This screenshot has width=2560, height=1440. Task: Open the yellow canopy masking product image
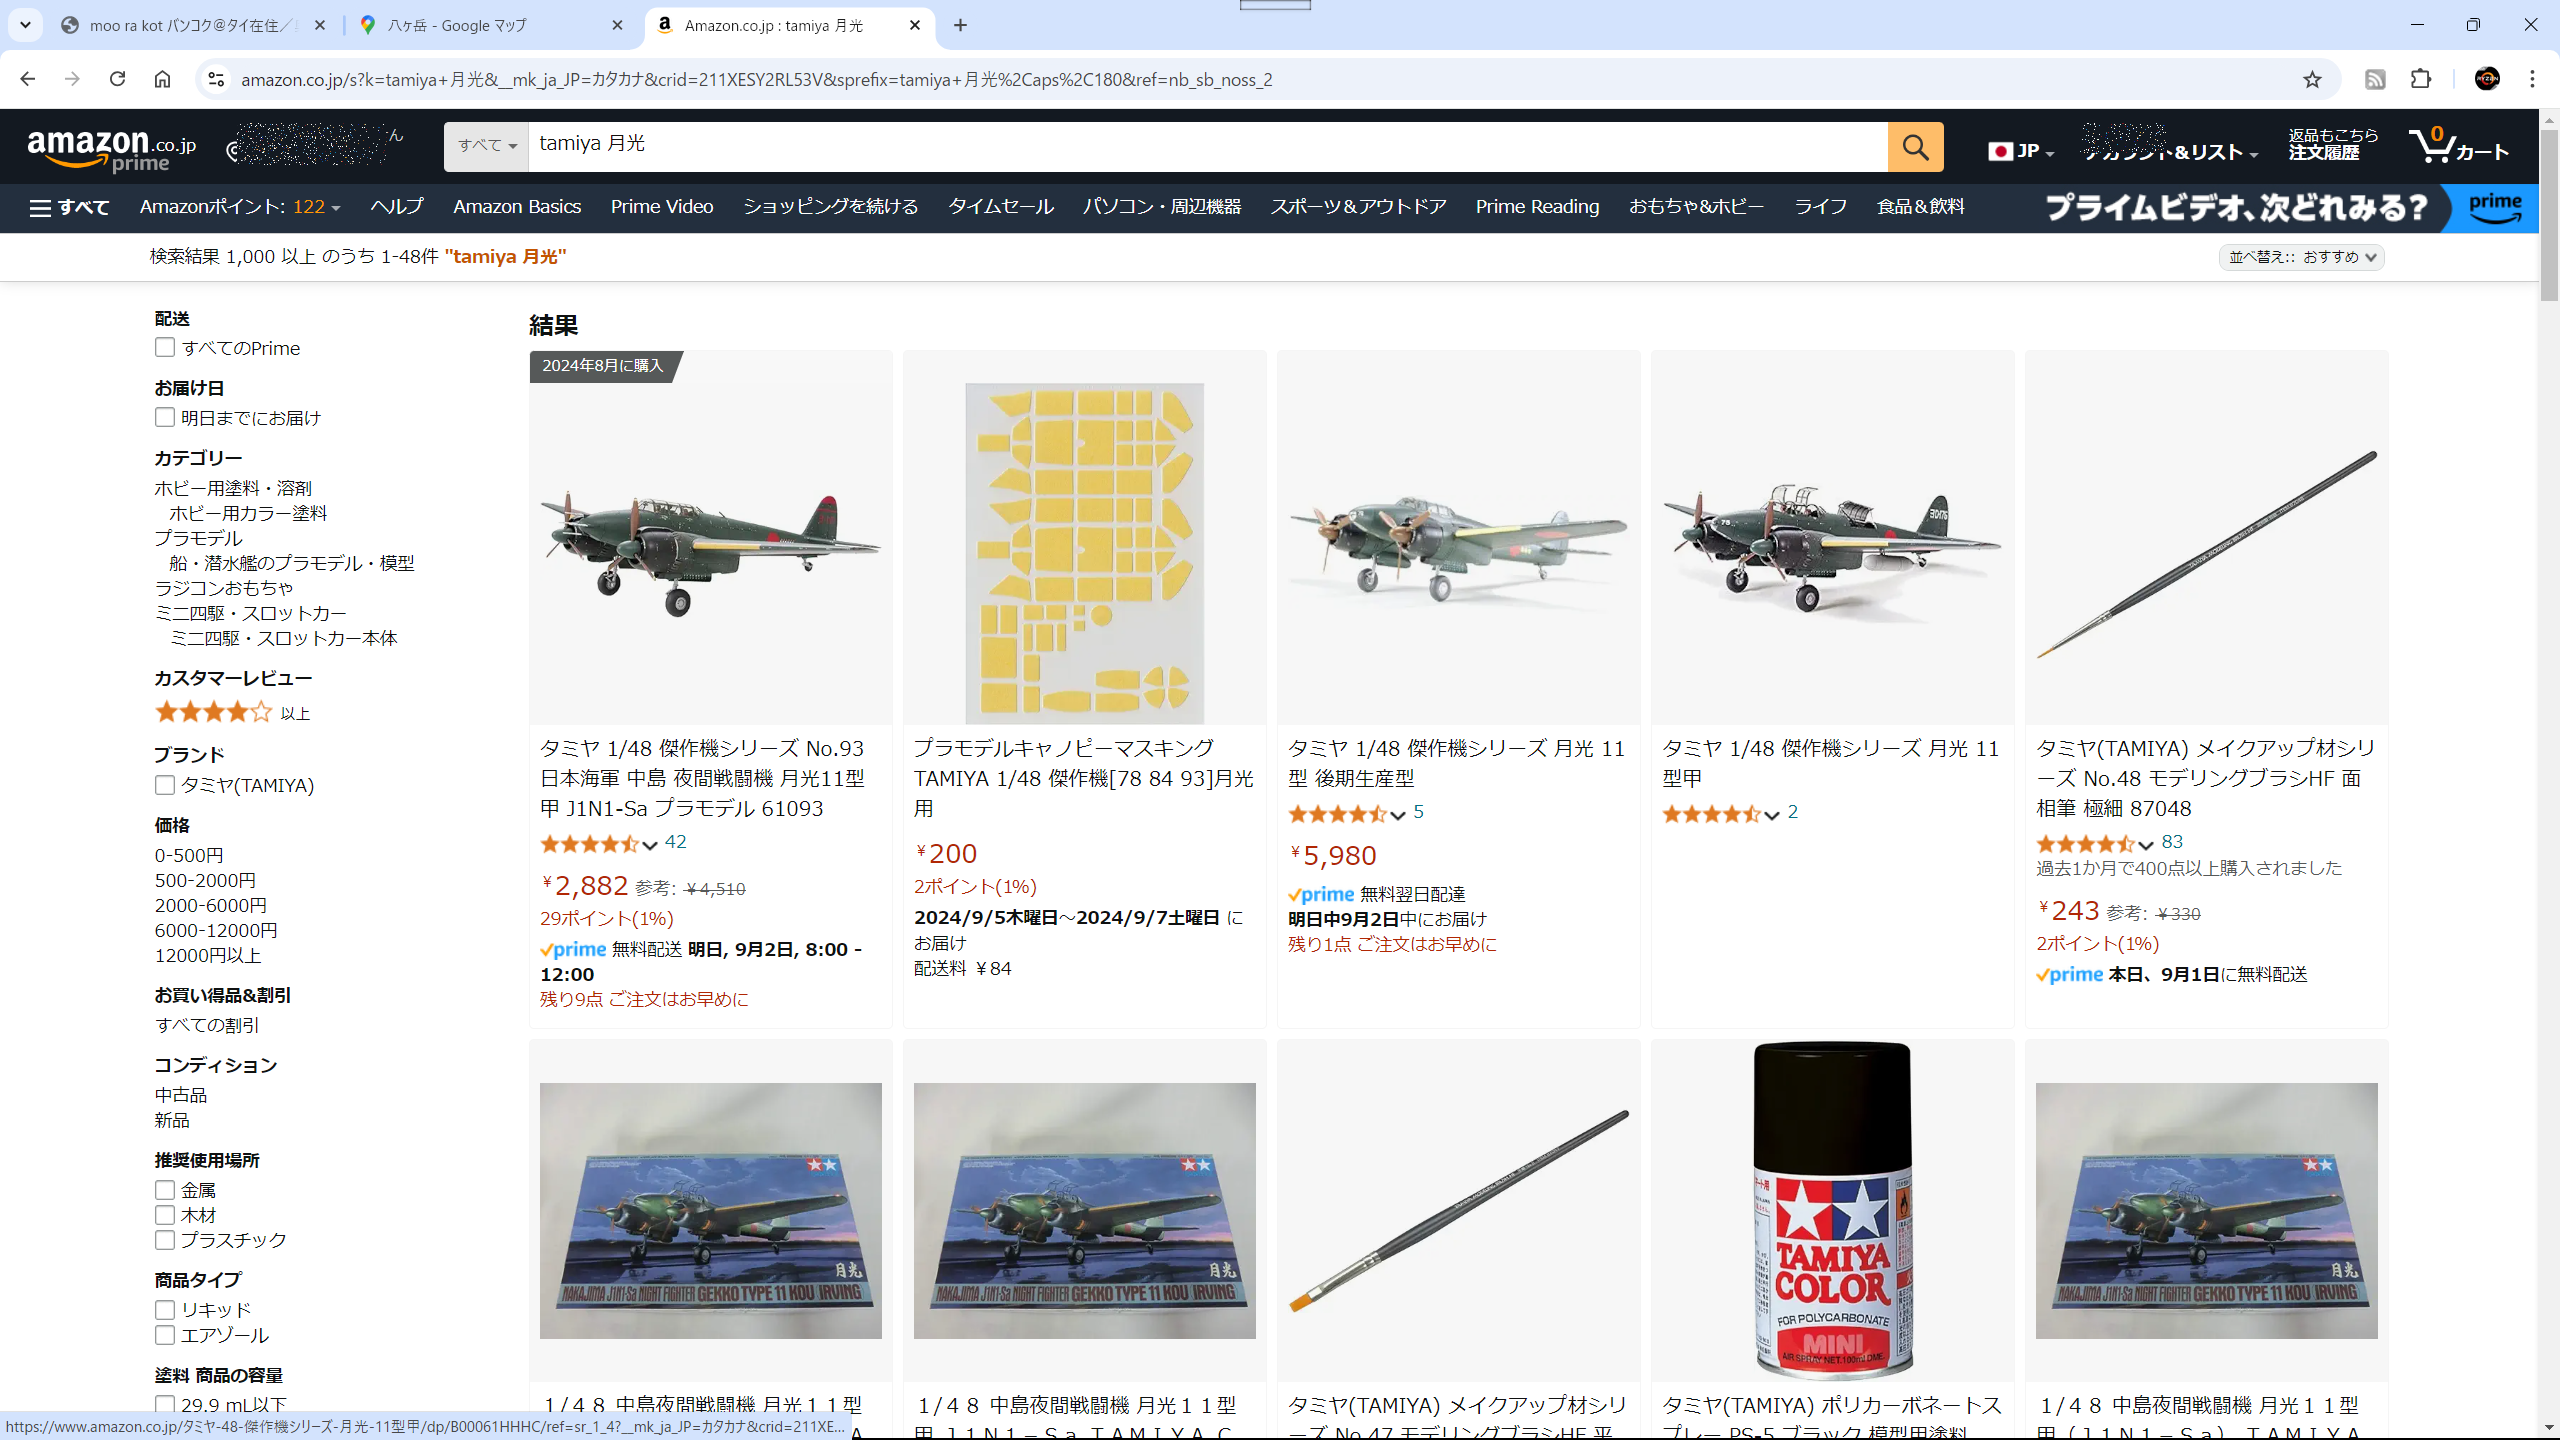click(x=1085, y=553)
